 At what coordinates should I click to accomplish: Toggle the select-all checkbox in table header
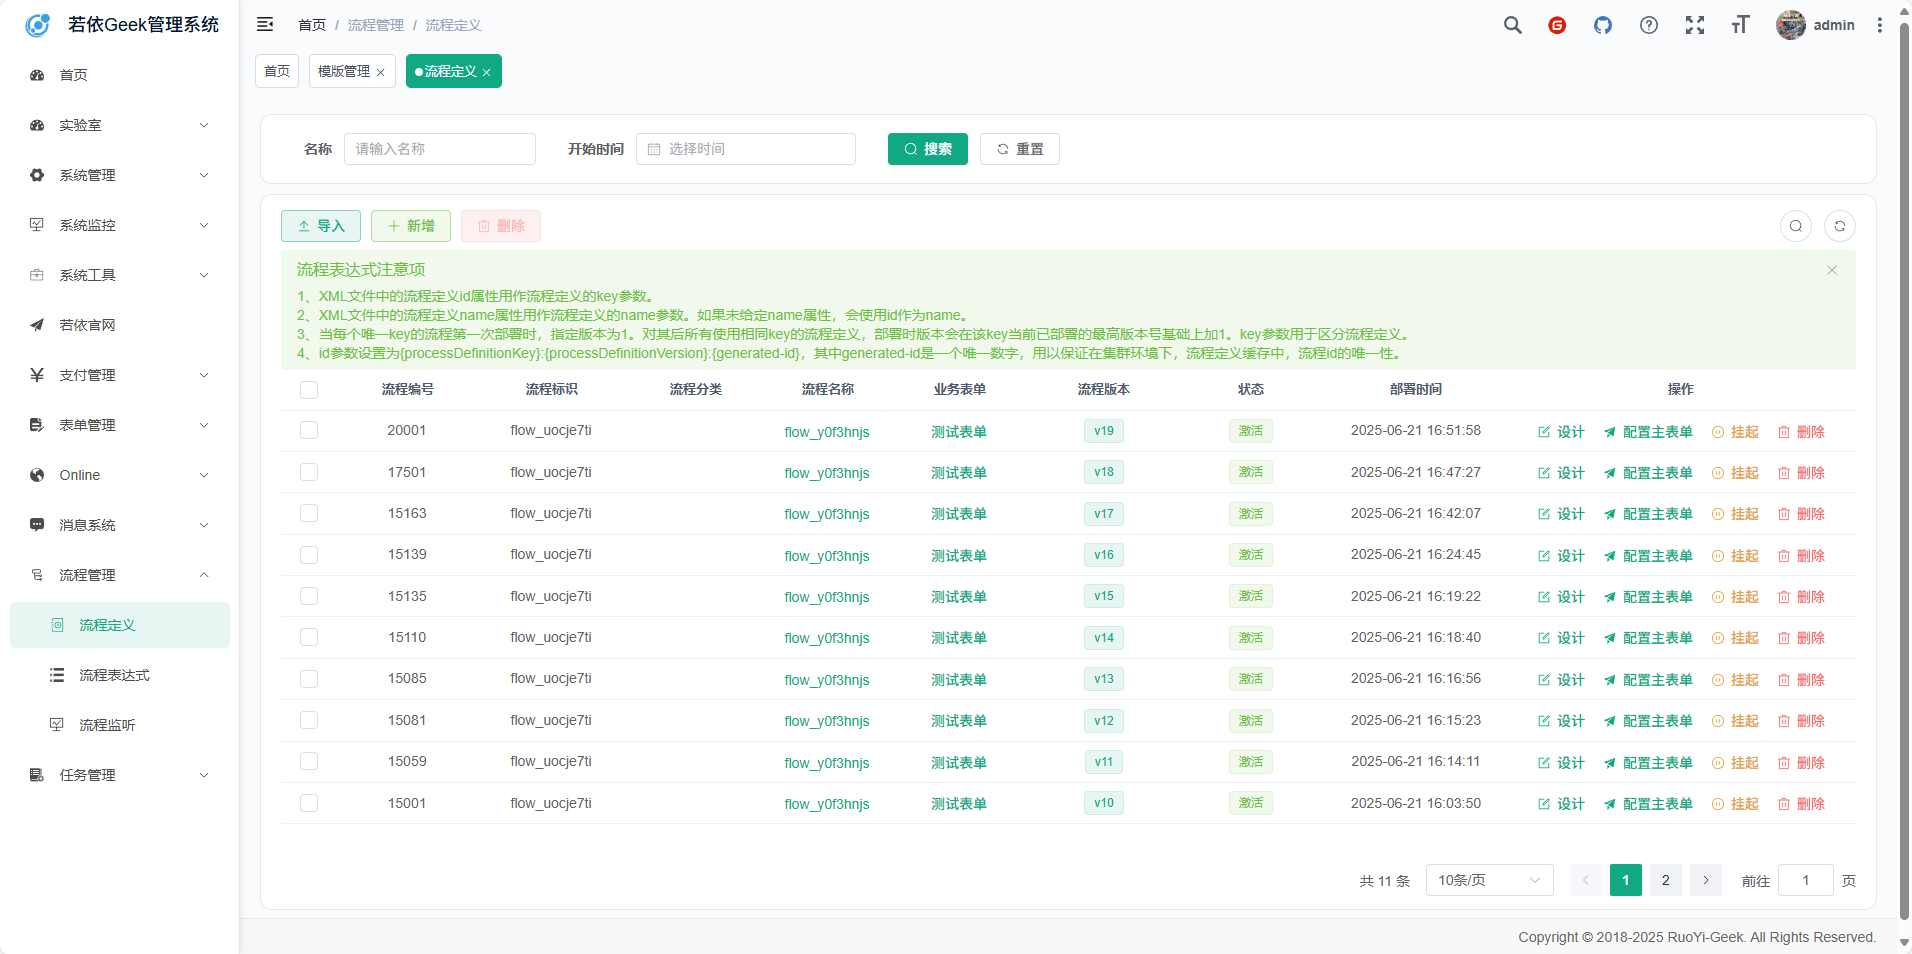309,390
